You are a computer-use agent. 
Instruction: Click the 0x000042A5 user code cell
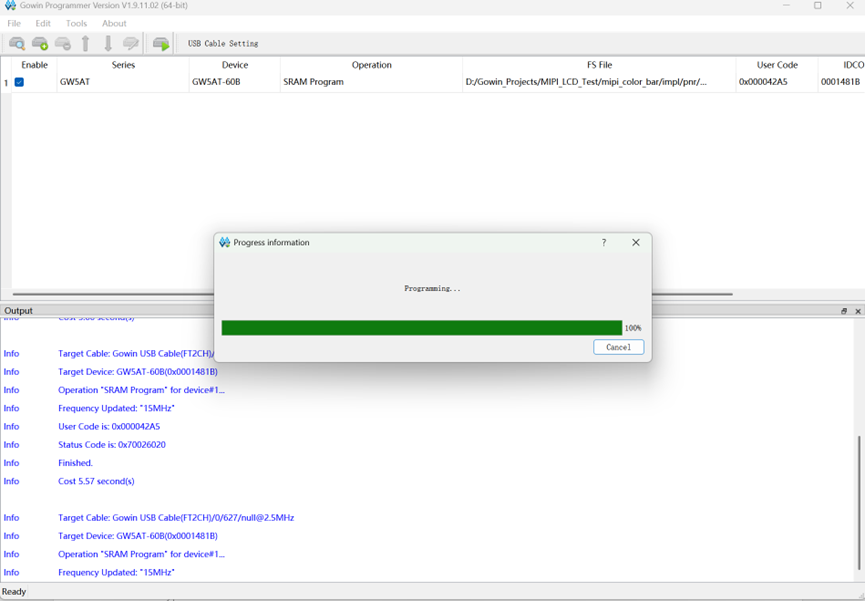777,82
